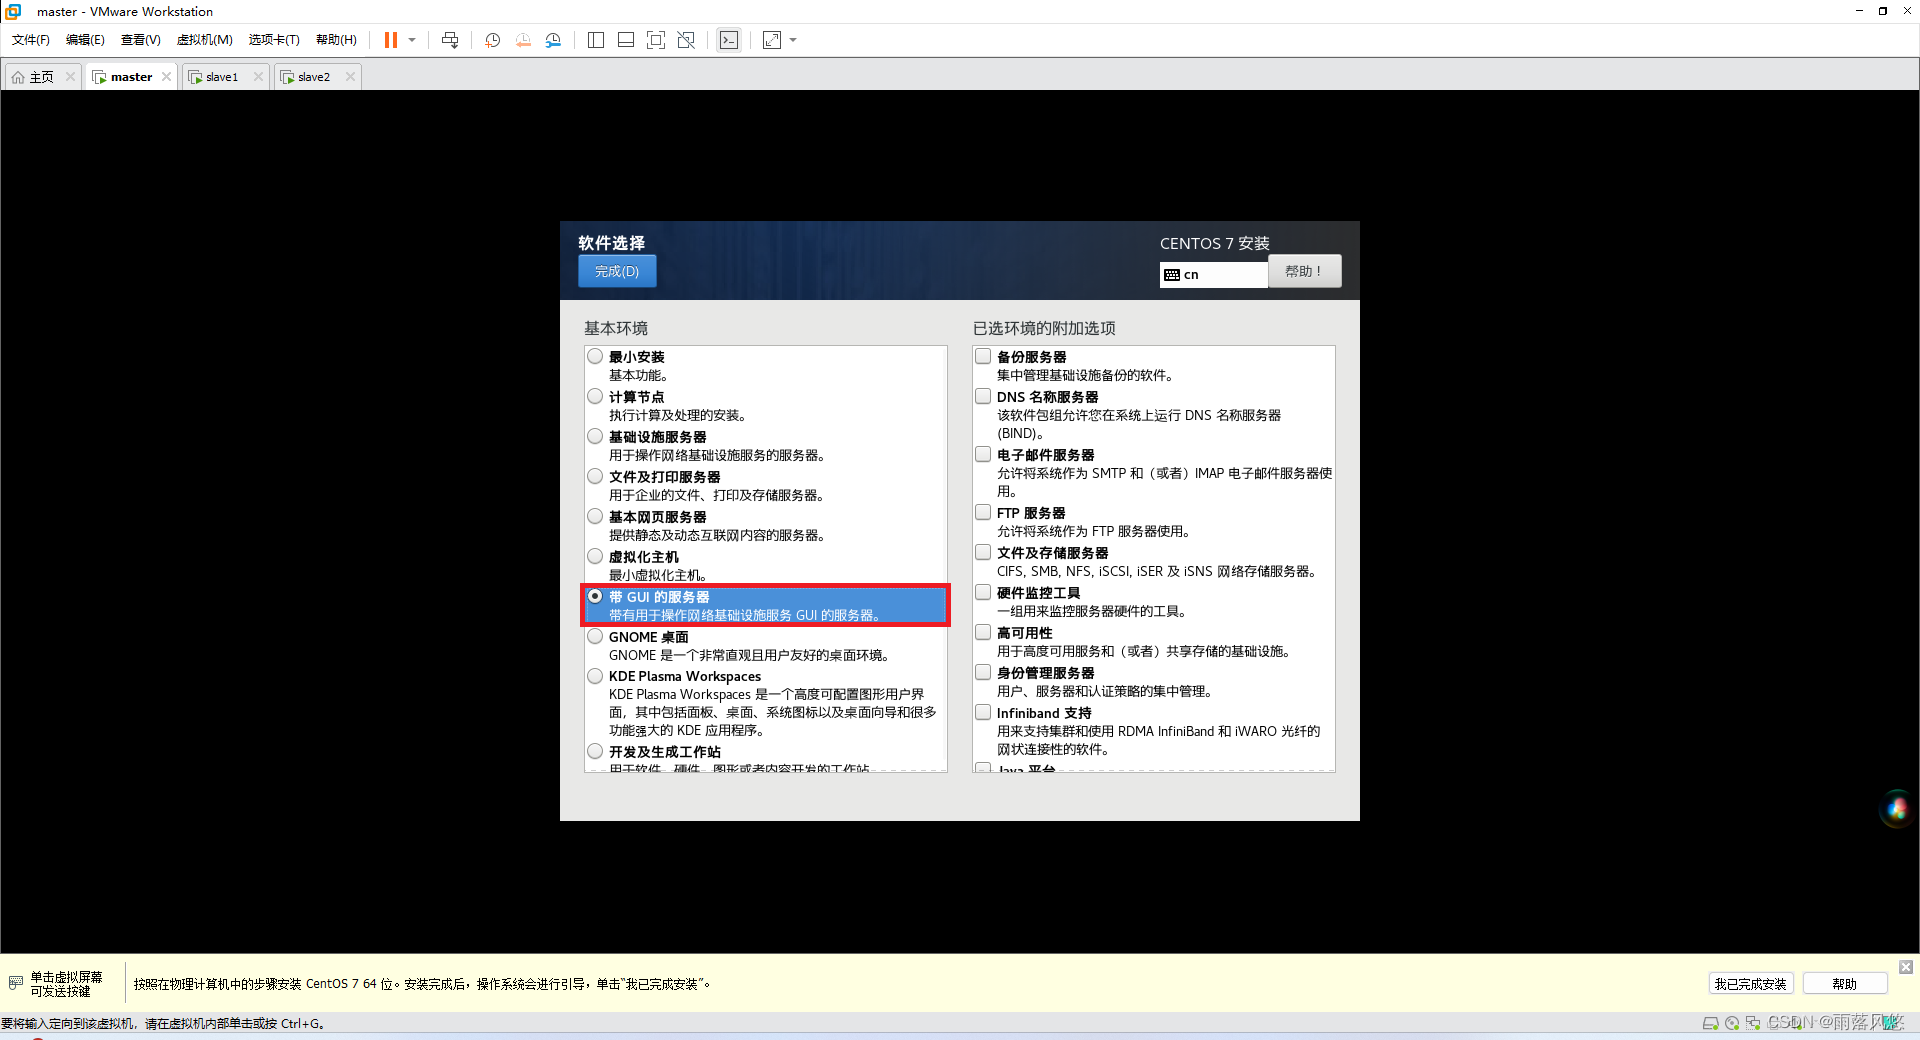Check the FTP 服务器 checkbox
The width and height of the screenshot is (1920, 1040).
983,512
